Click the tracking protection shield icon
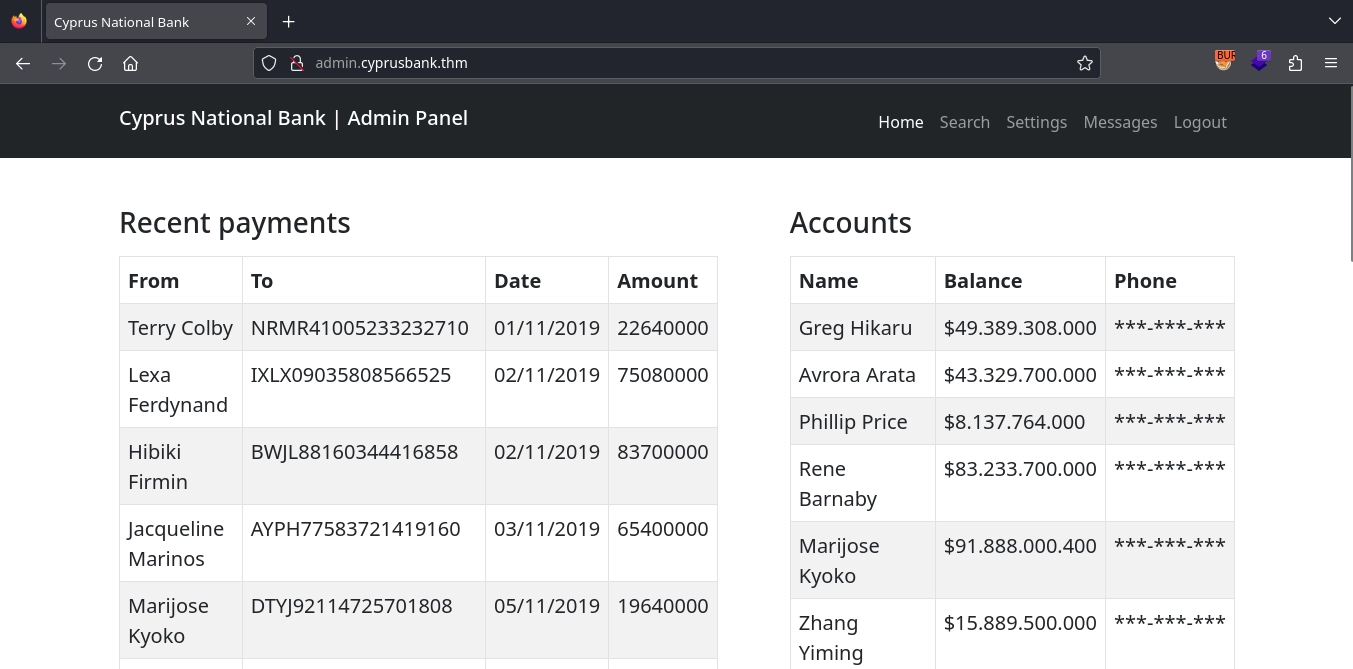This screenshot has height=669, width=1353. point(269,63)
